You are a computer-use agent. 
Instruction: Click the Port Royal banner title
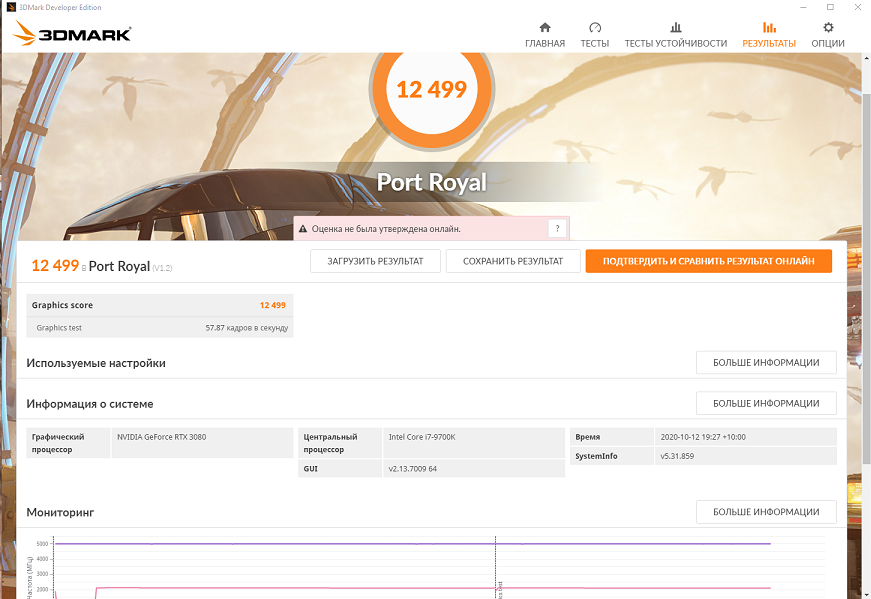coord(432,182)
